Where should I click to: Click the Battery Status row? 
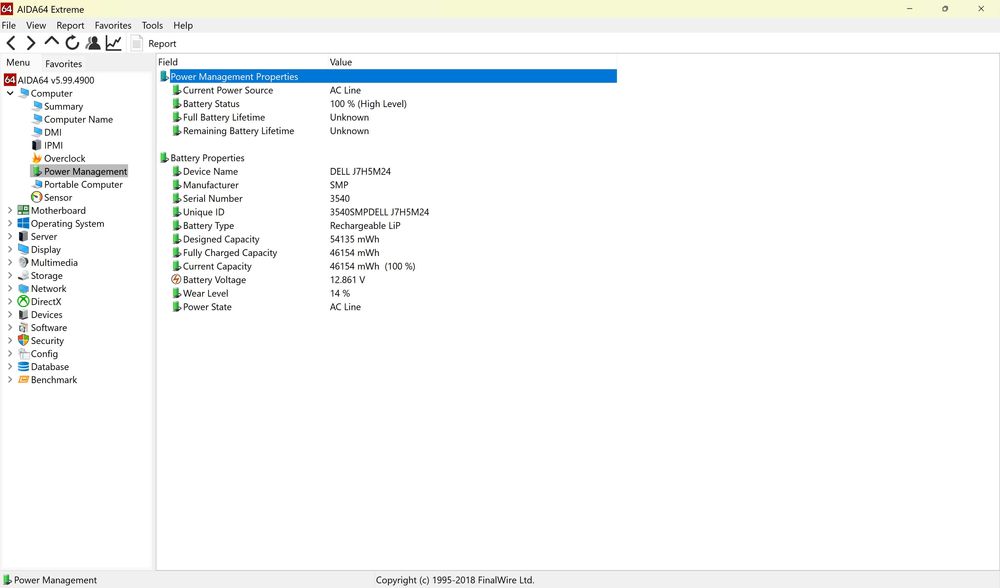coord(388,104)
